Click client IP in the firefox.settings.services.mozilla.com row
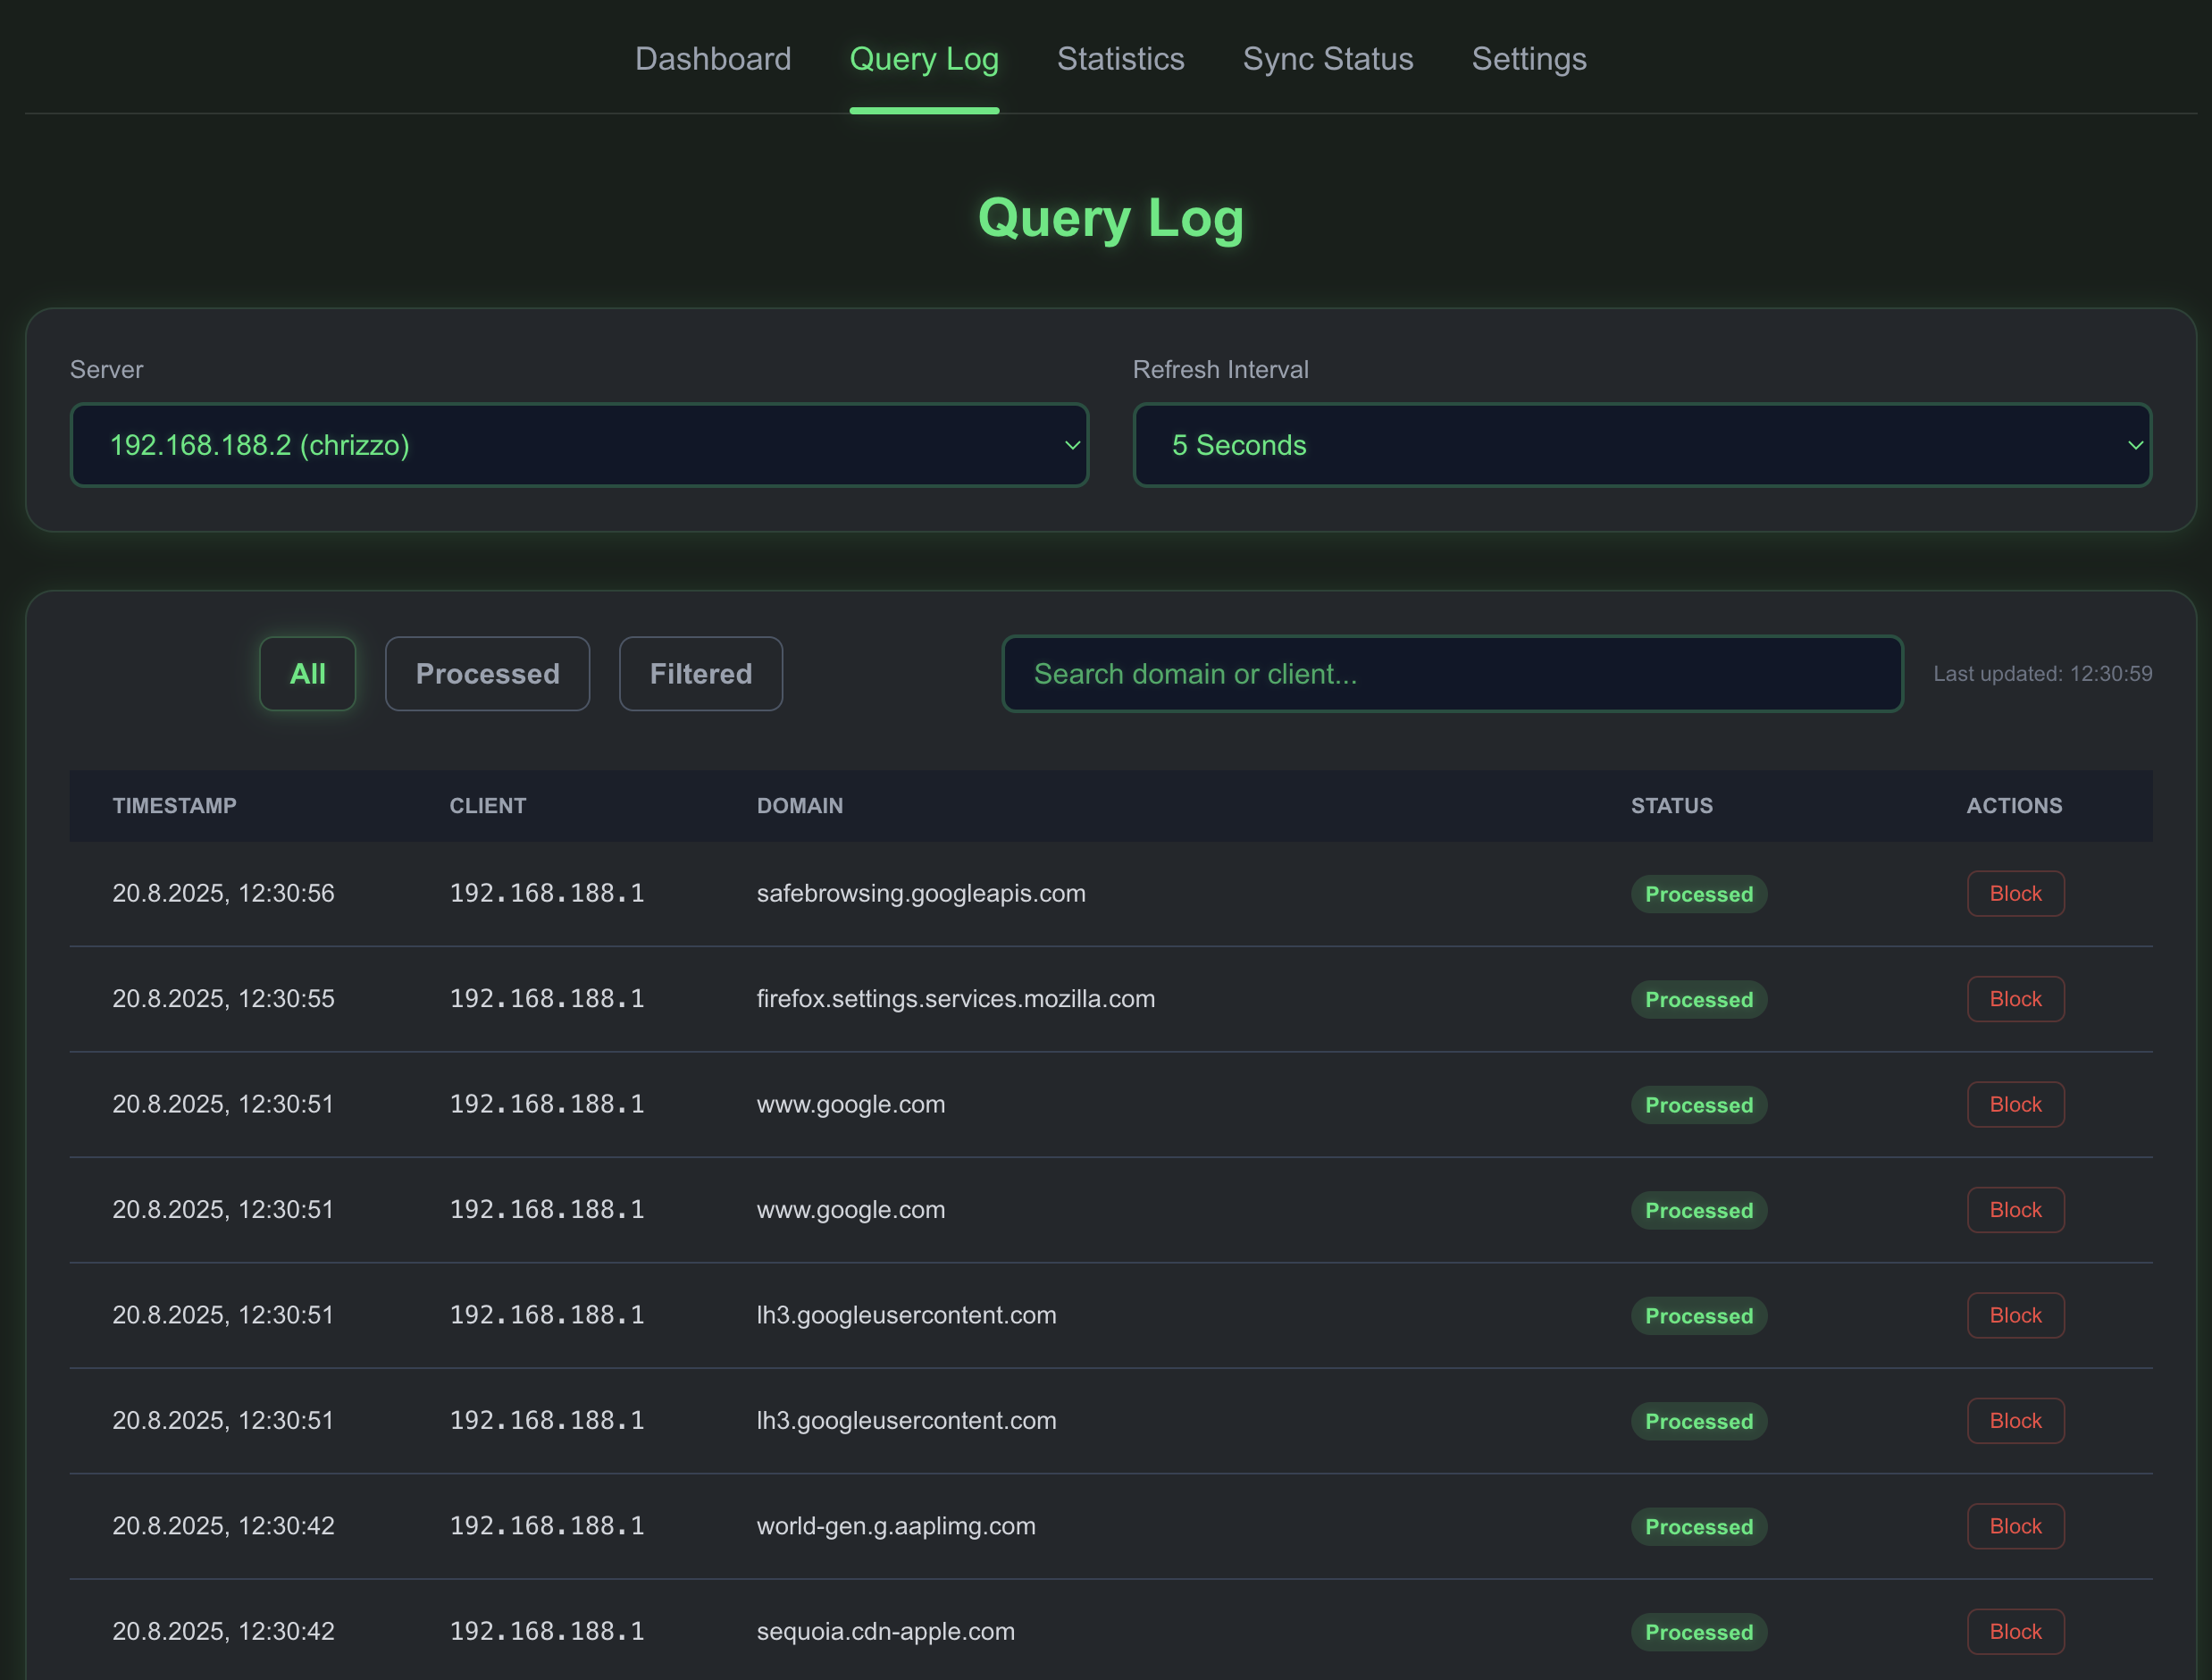This screenshot has width=2212, height=1680. click(x=547, y=999)
